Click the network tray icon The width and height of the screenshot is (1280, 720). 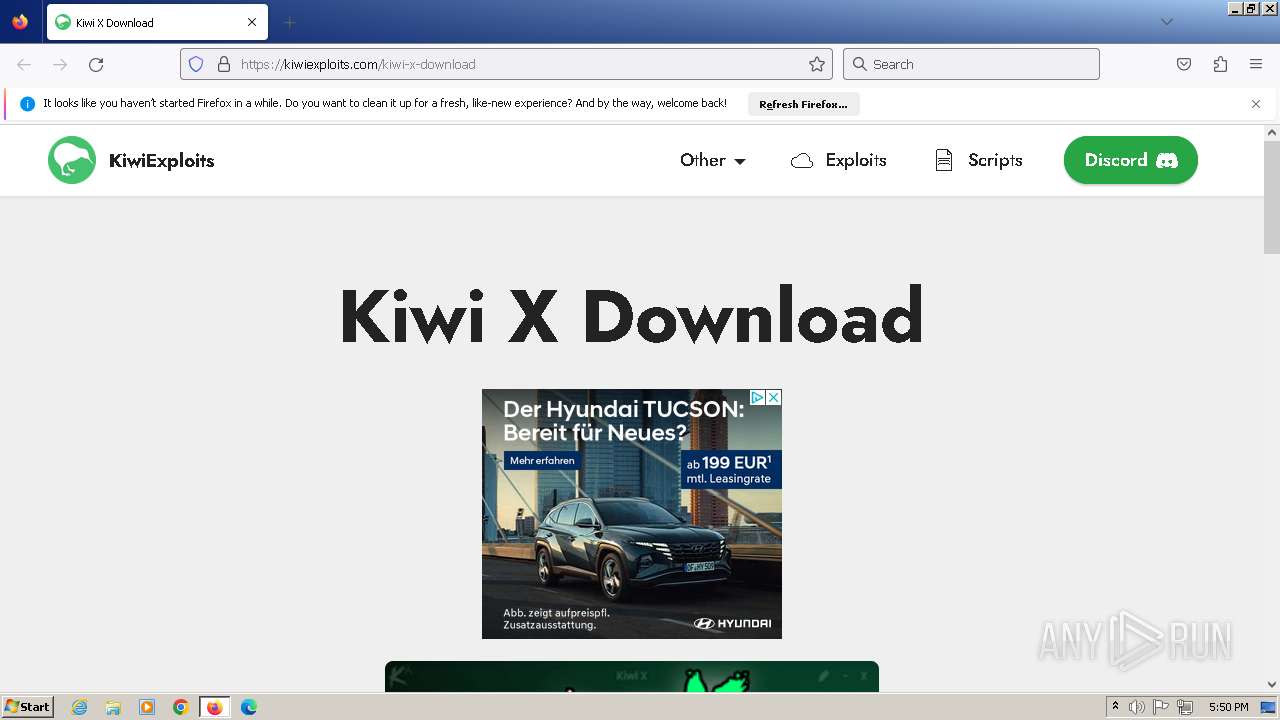(x=1185, y=707)
